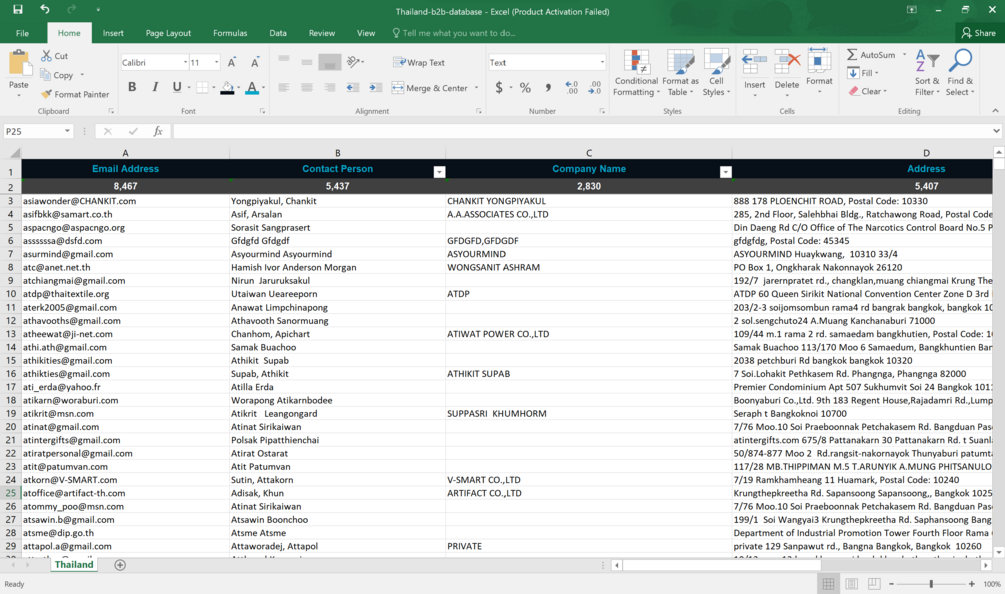Switch to the Formulas tab

pyautogui.click(x=230, y=33)
